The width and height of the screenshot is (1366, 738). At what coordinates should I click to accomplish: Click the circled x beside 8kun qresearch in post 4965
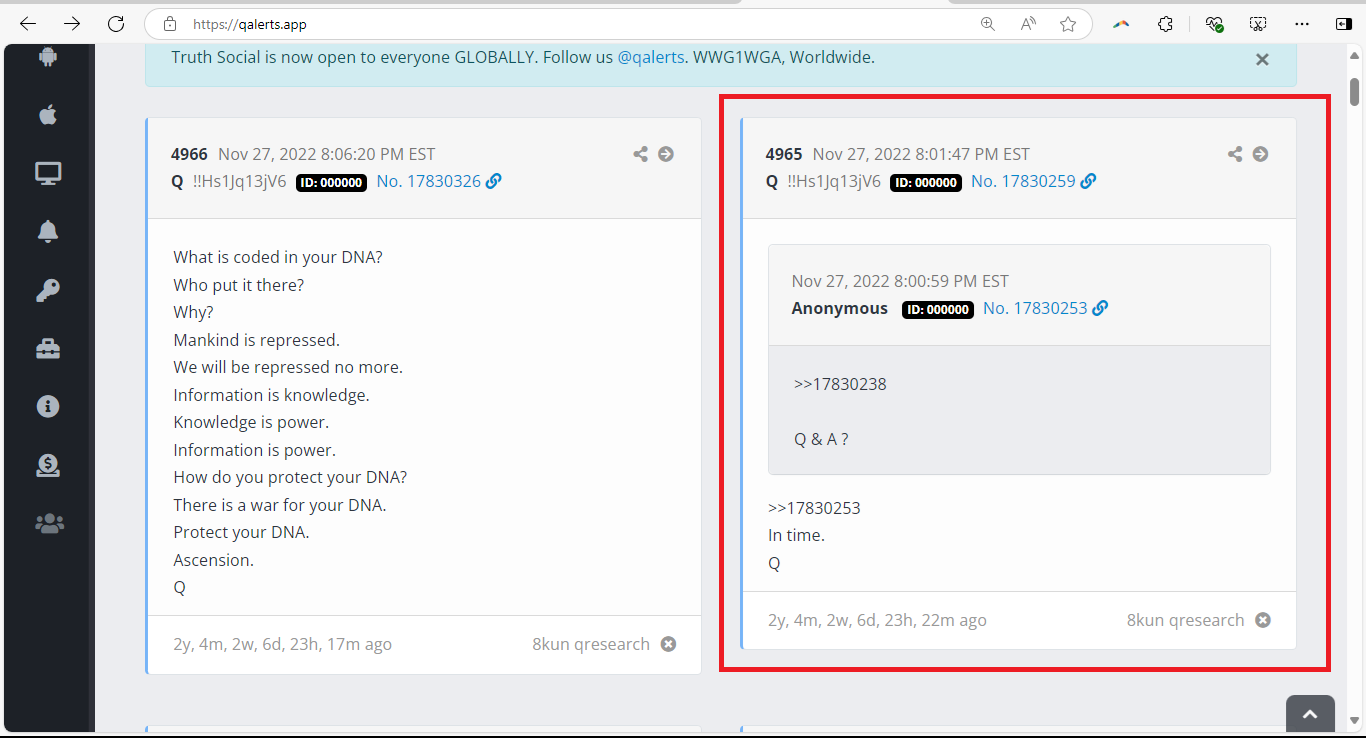[x=1263, y=620]
